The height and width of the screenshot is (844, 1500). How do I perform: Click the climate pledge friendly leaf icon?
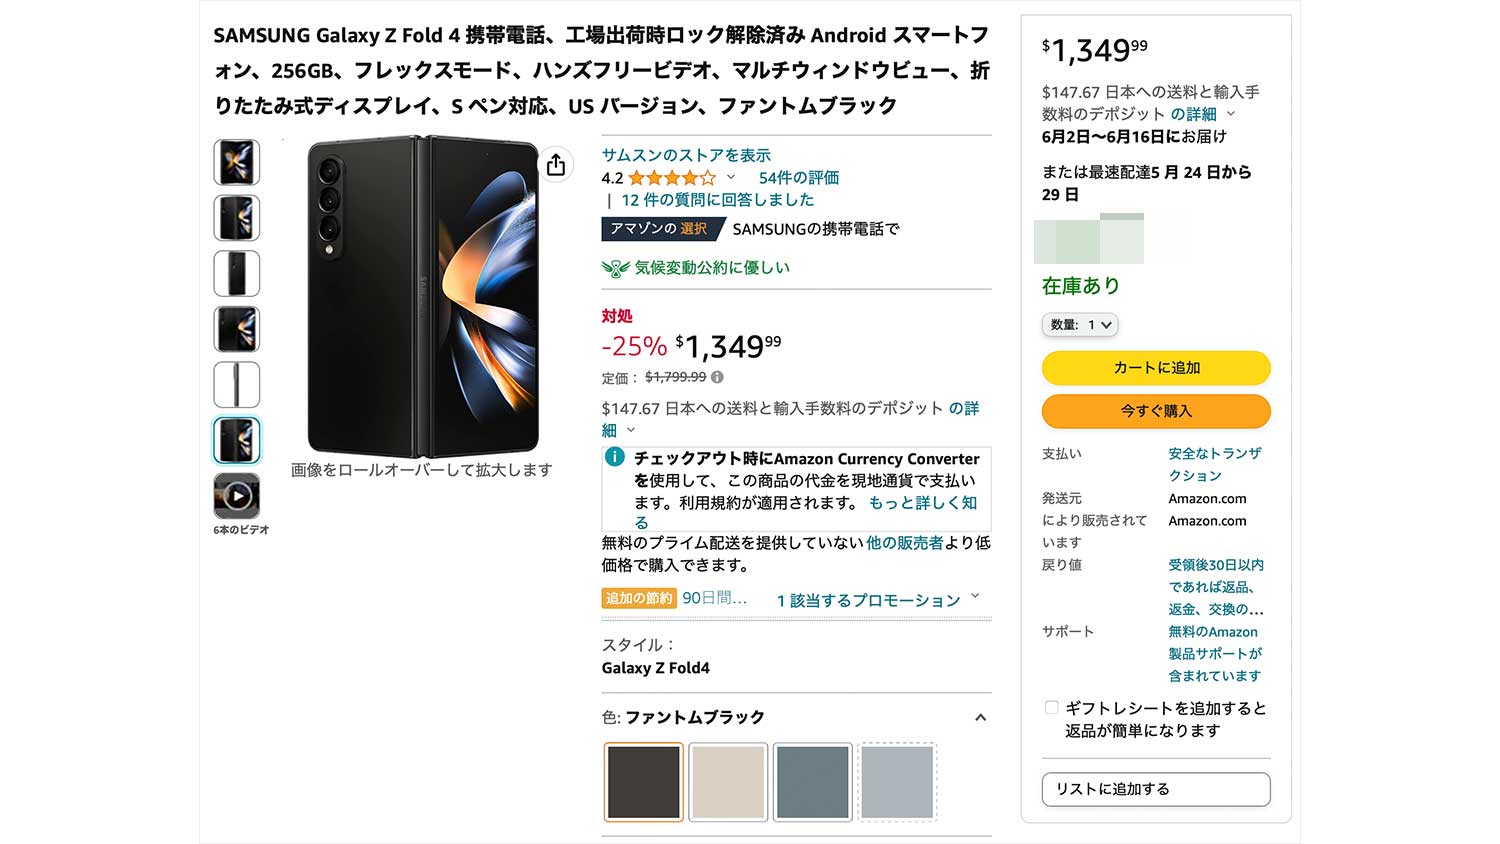(x=615, y=268)
